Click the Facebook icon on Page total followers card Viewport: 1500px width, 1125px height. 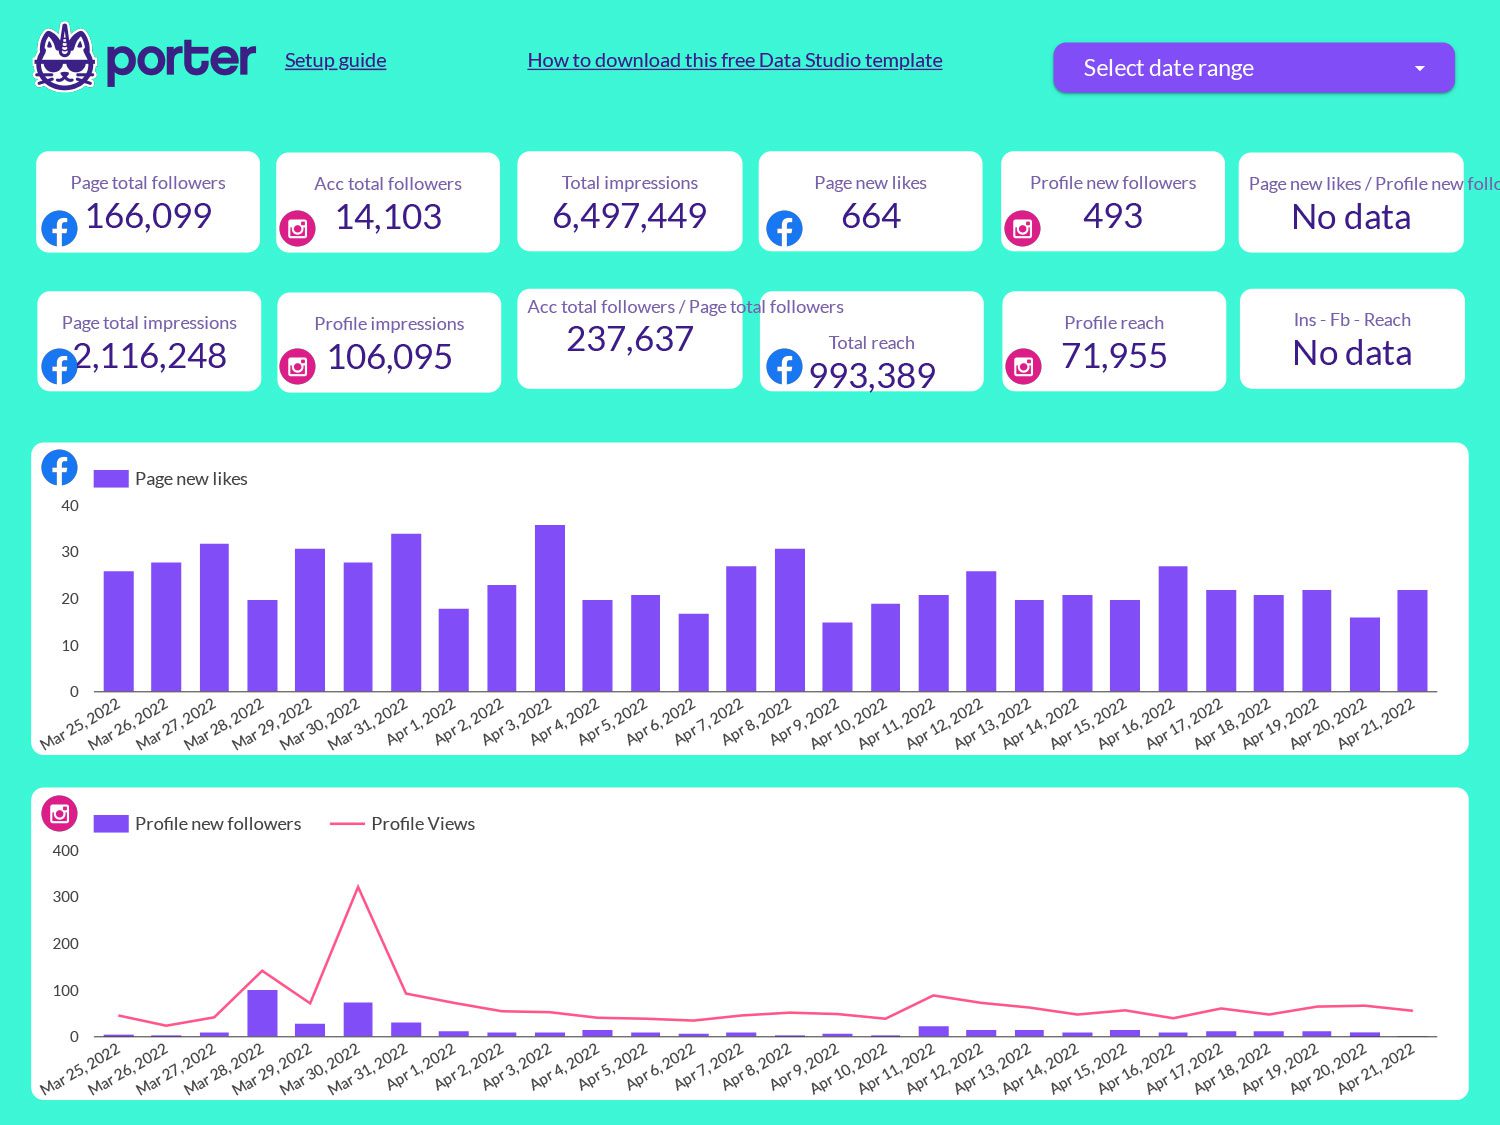(60, 228)
